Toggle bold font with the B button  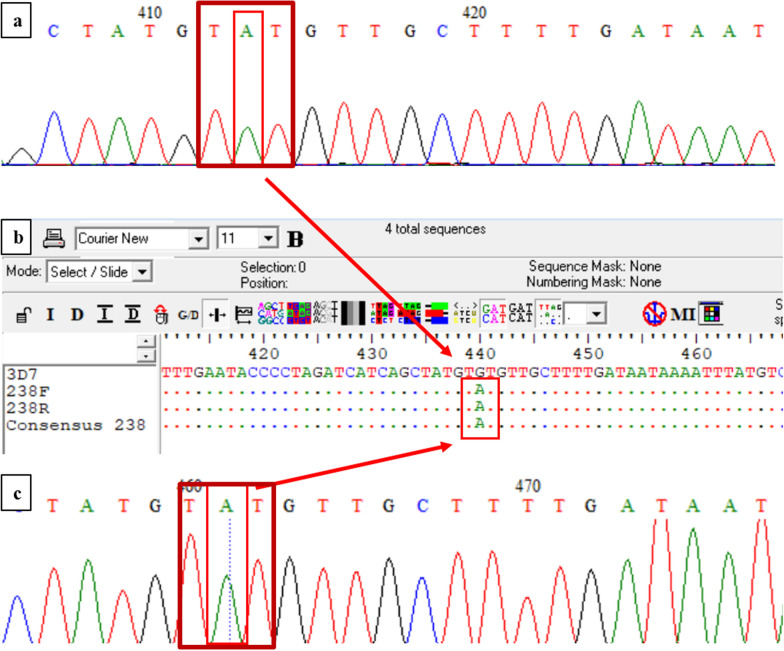[x=296, y=239]
